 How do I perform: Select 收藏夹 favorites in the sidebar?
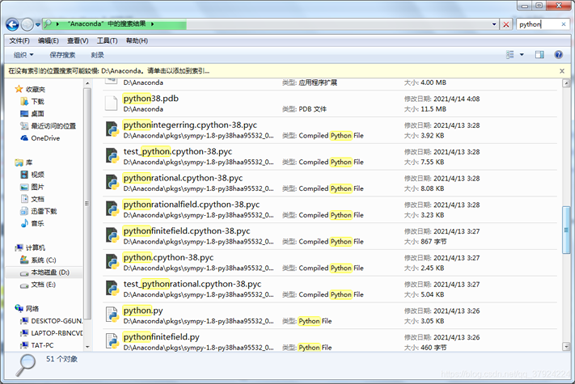click(x=30, y=89)
